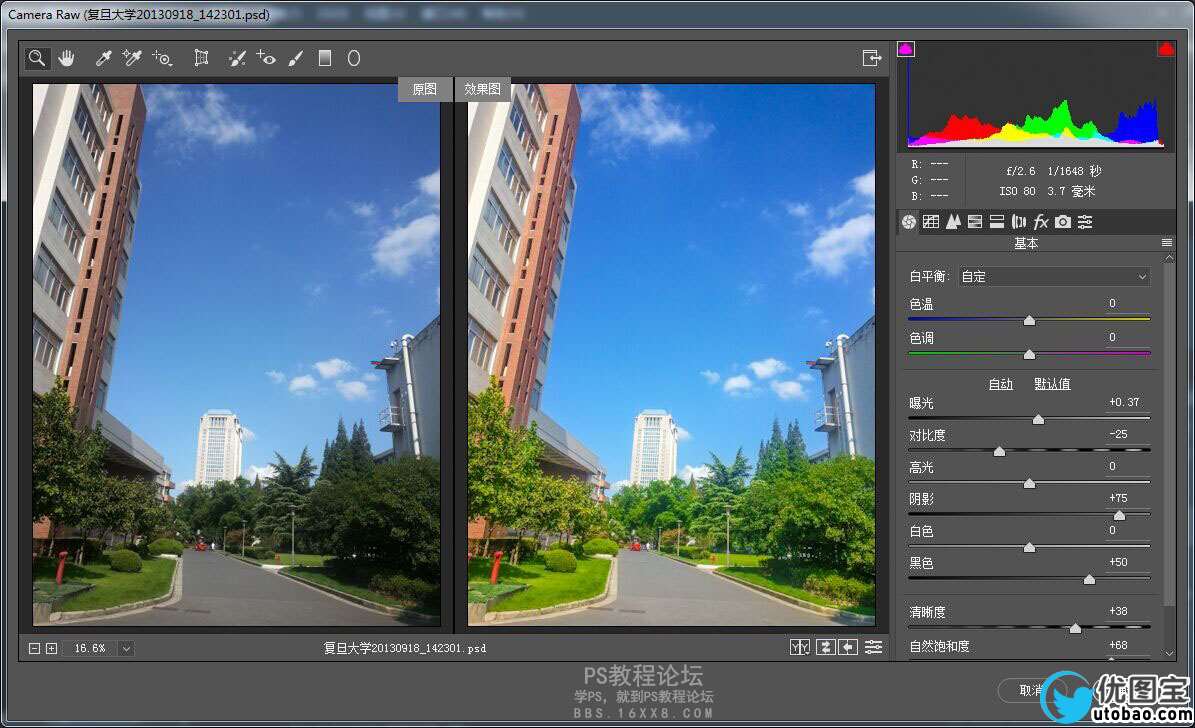Toggle full screen mode icon
The height and width of the screenshot is (728, 1195).
pos(872,58)
